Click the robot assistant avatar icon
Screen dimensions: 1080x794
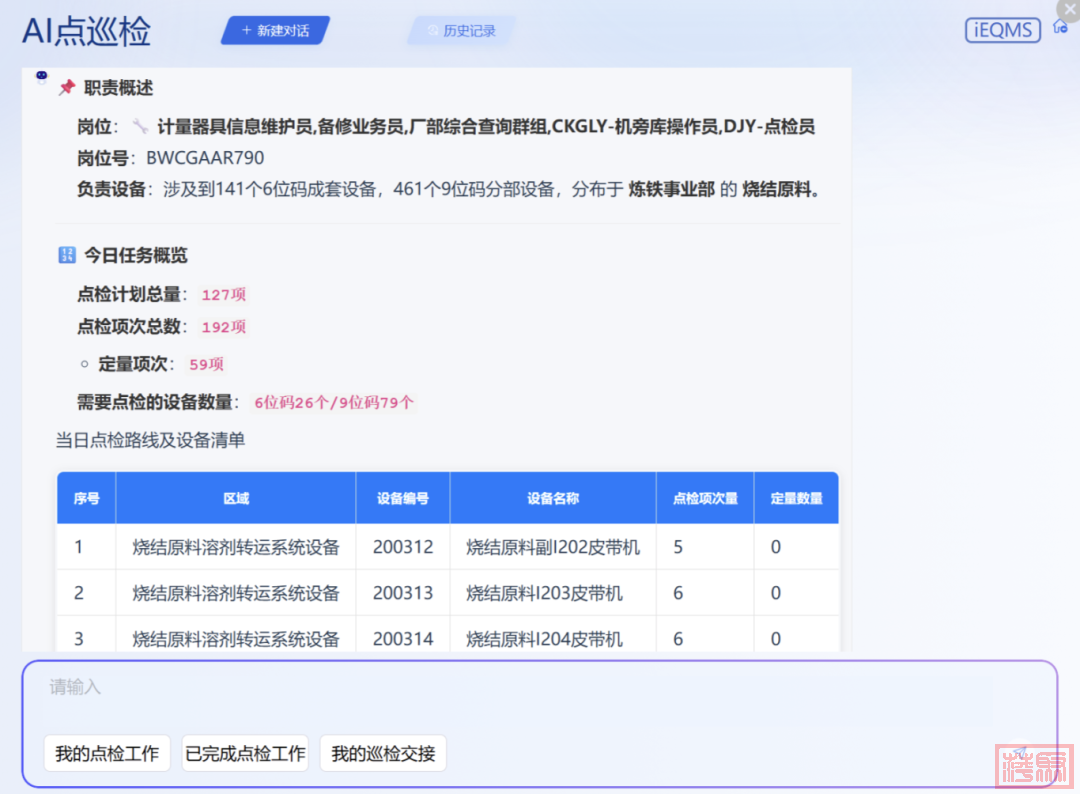pos(42,77)
